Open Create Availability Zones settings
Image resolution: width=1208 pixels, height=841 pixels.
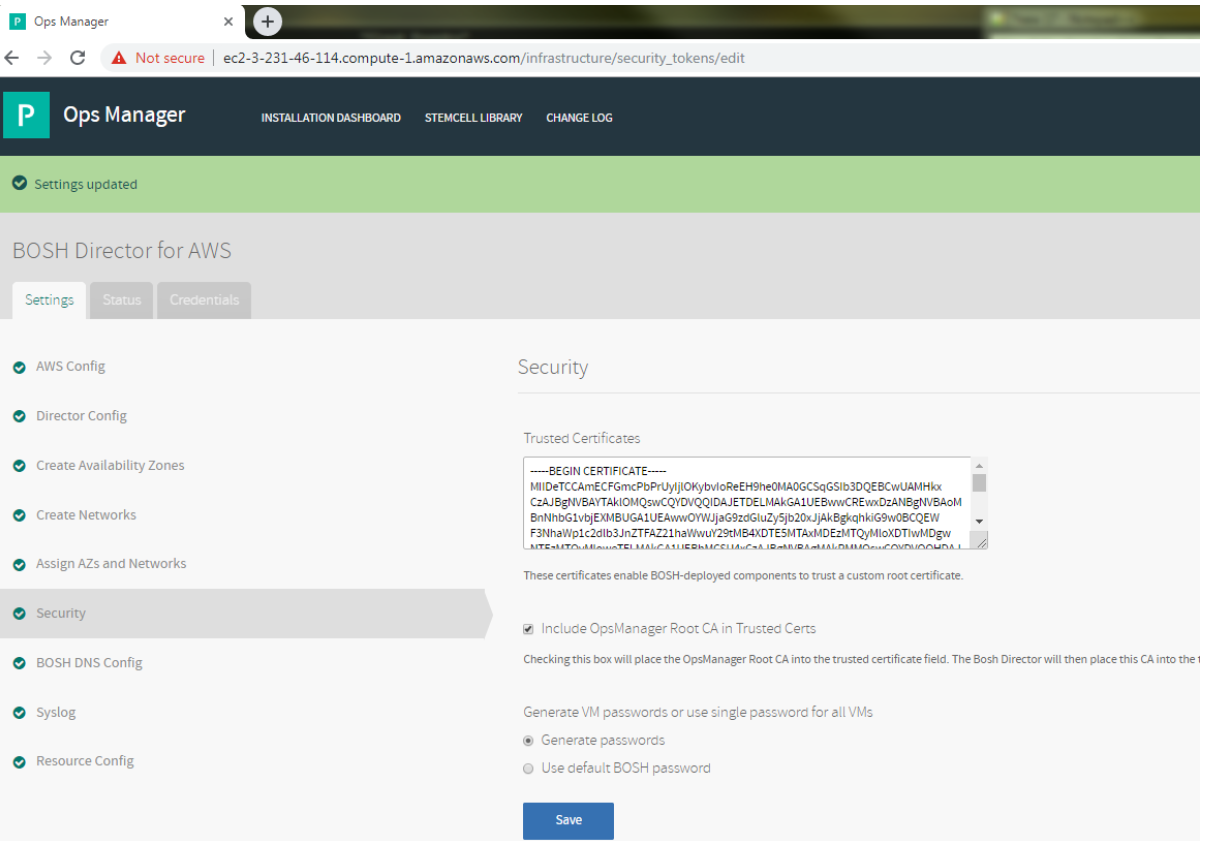110,466
